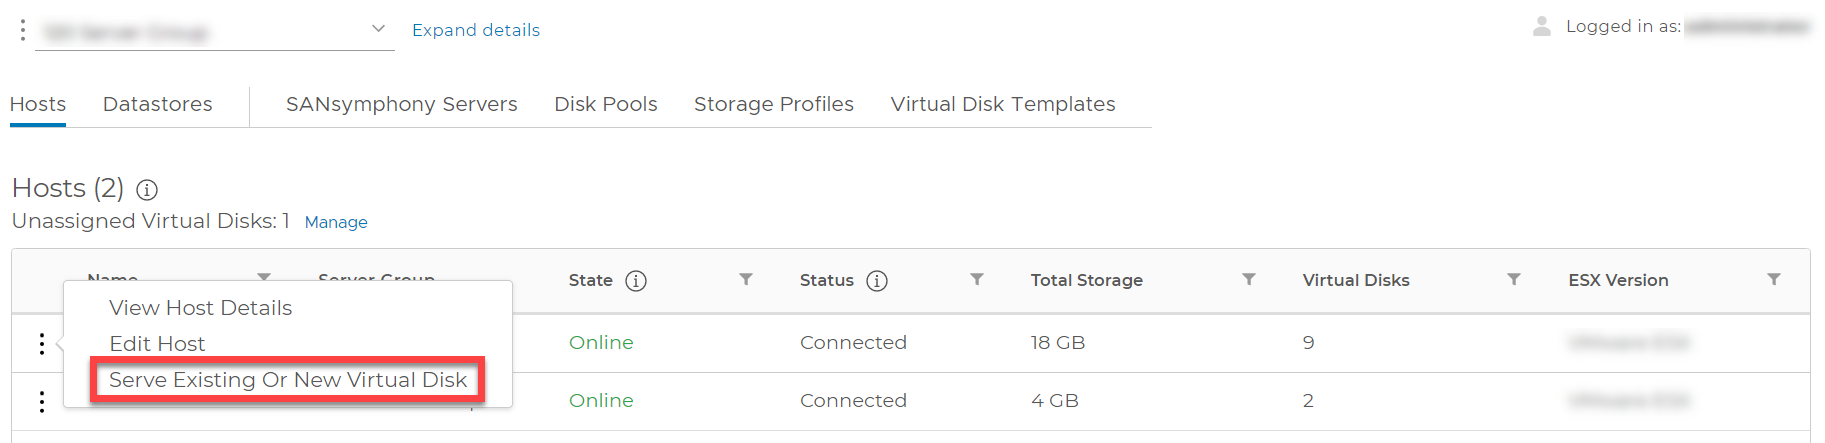Click the State column info icon
The width and height of the screenshot is (1825, 443).
[x=636, y=281]
